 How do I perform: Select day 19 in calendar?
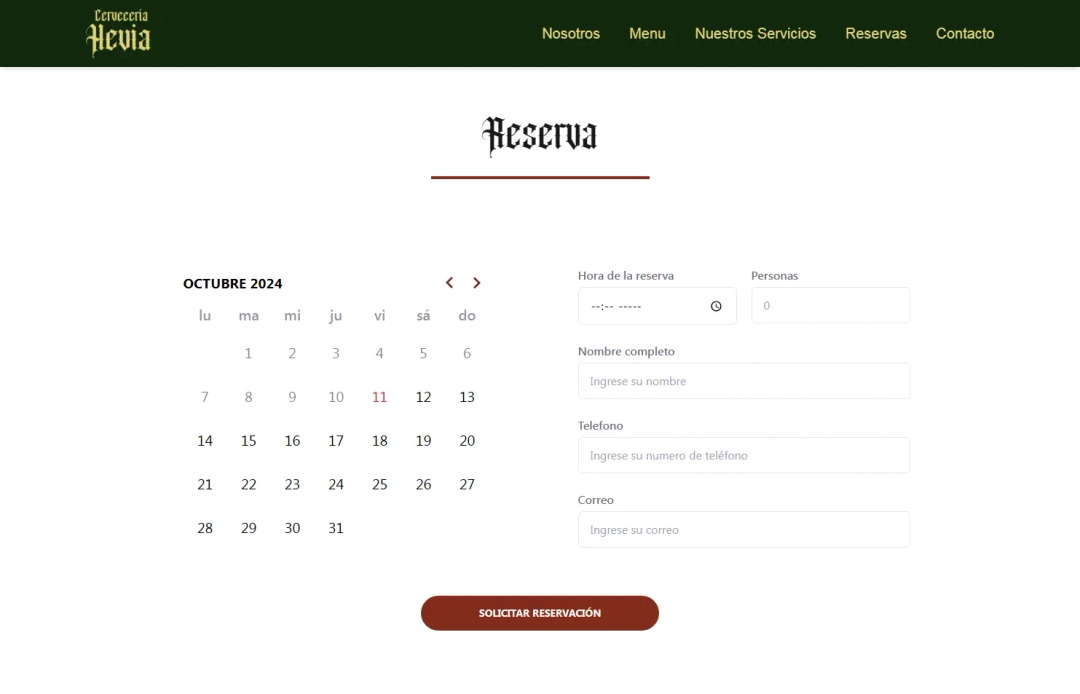point(424,441)
